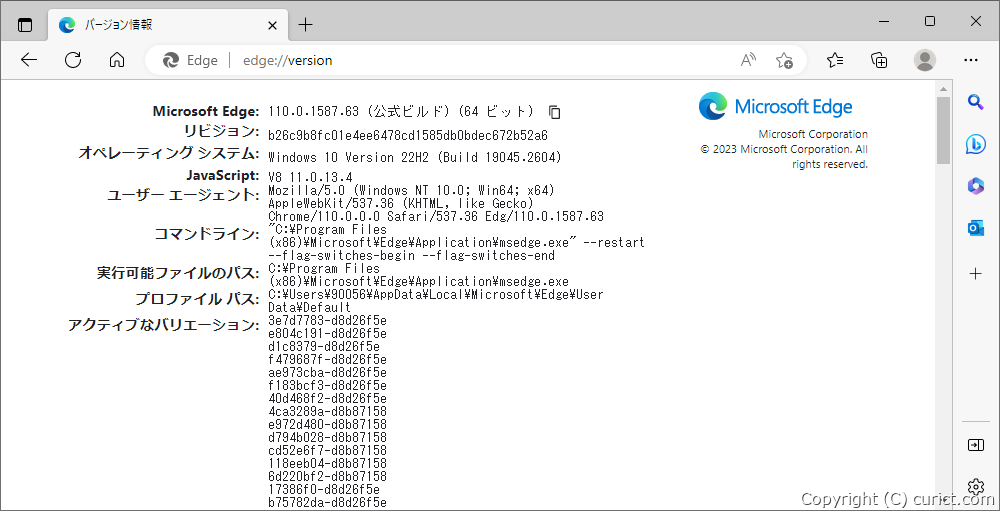Open Bing chat sidebar icon
The width and height of the screenshot is (1000, 511).
point(975,144)
